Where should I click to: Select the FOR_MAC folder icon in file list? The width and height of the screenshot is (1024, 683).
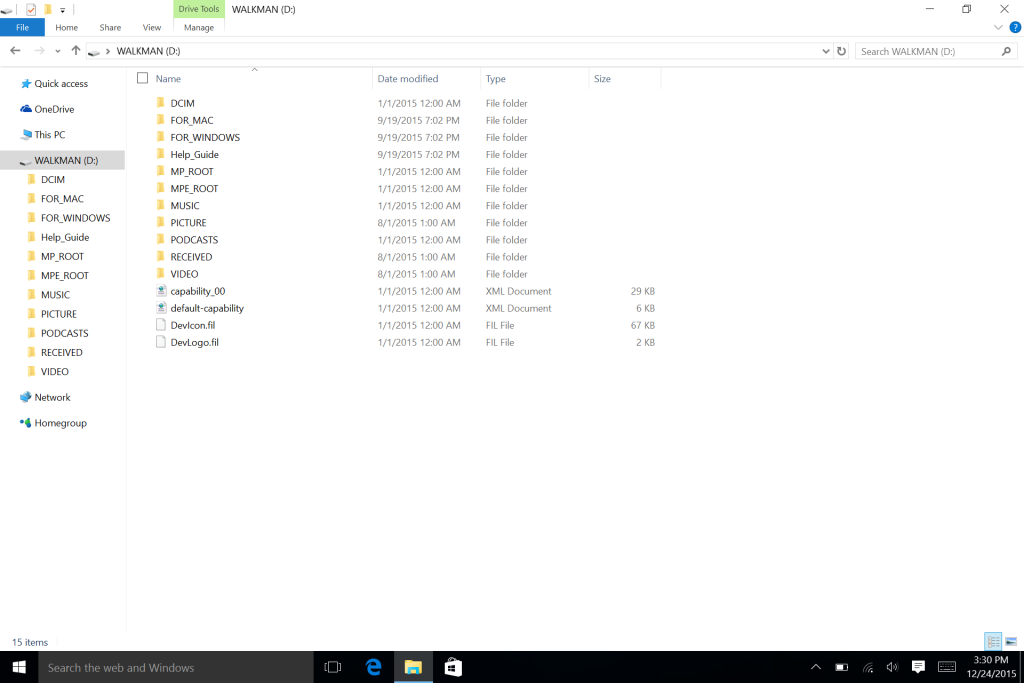[161, 119]
